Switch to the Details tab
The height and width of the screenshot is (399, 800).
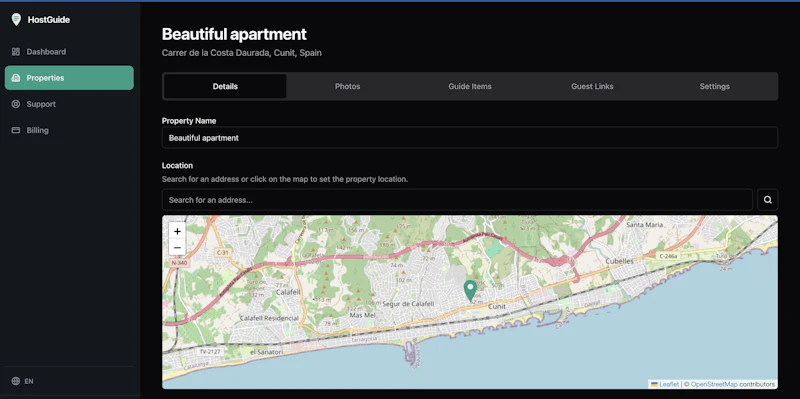coord(225,86)
